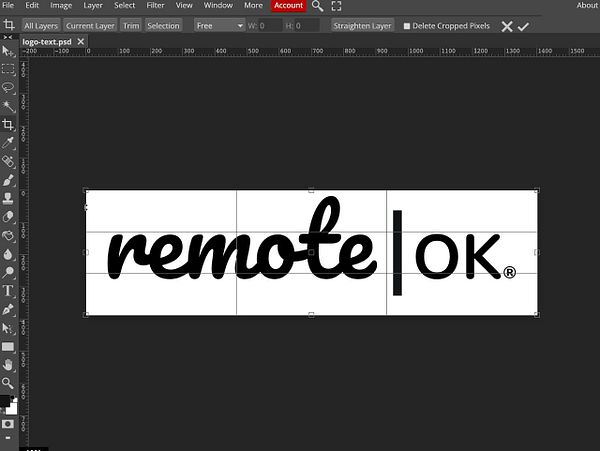Collapse the toolbar with arrows toggle
This screenshot has height=451, width=600.
7,37
